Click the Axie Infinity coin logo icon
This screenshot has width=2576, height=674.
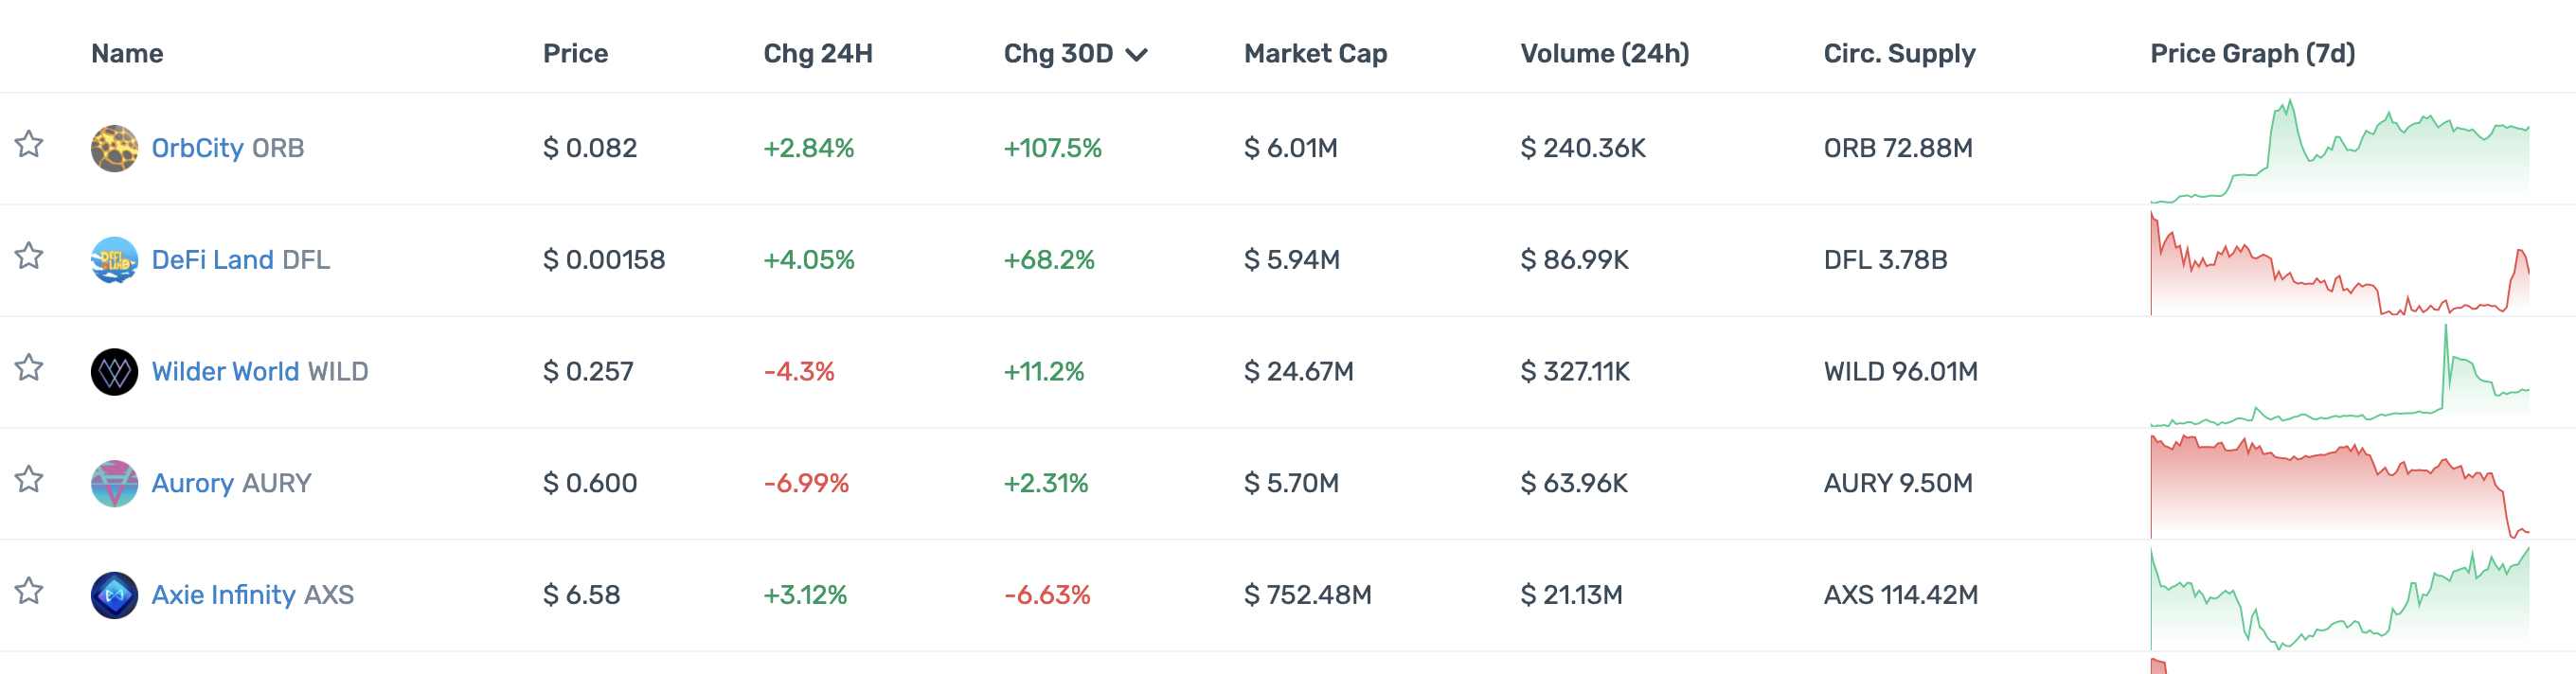[x=114, y=595]
